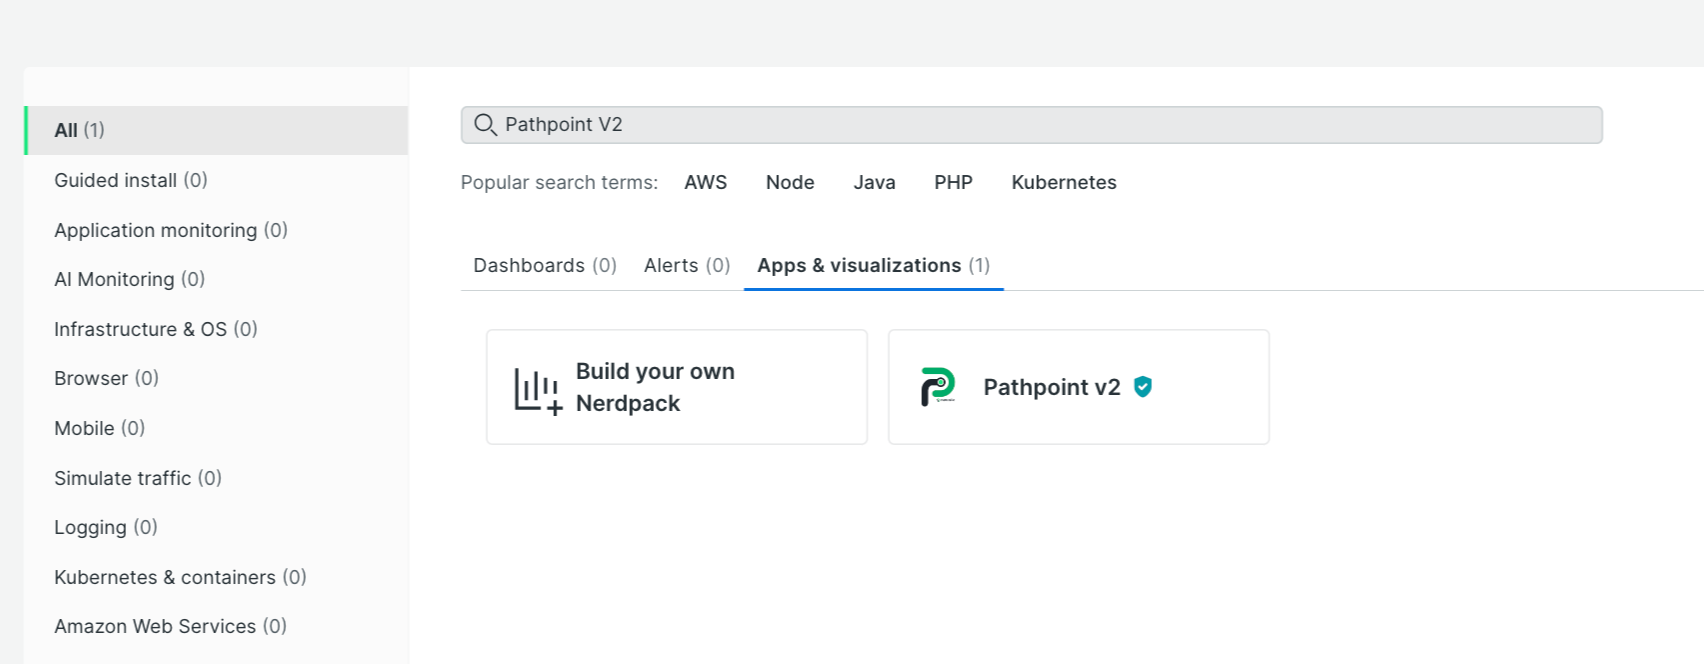Focus the search field containing Pathpoint V2
This screenshot has height=664, width=1704.
coord(1031,125)
